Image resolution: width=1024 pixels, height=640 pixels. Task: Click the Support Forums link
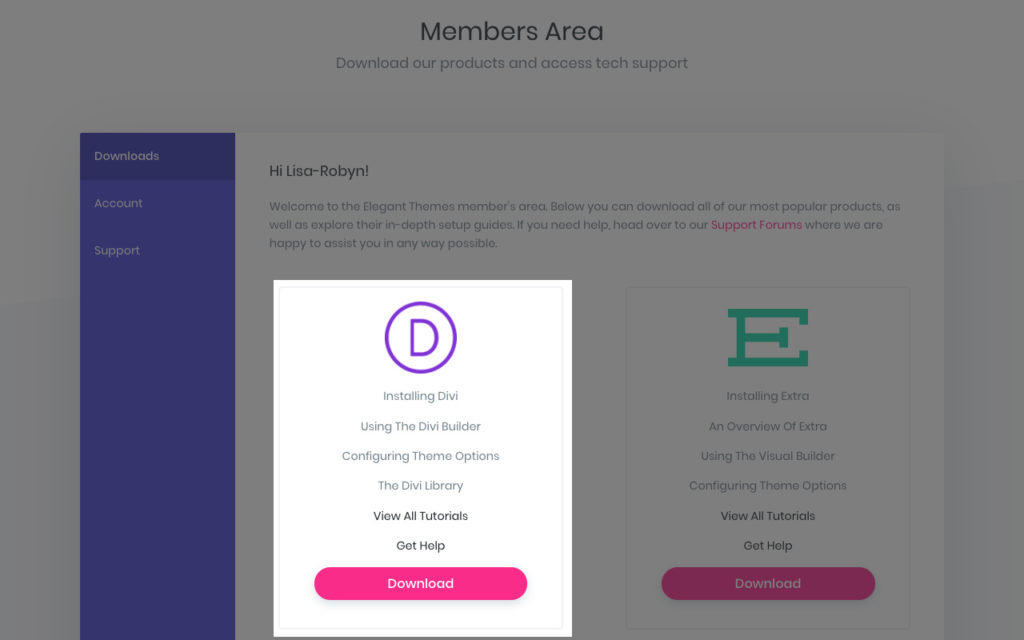pyautogui.click(x=756, y=225)
